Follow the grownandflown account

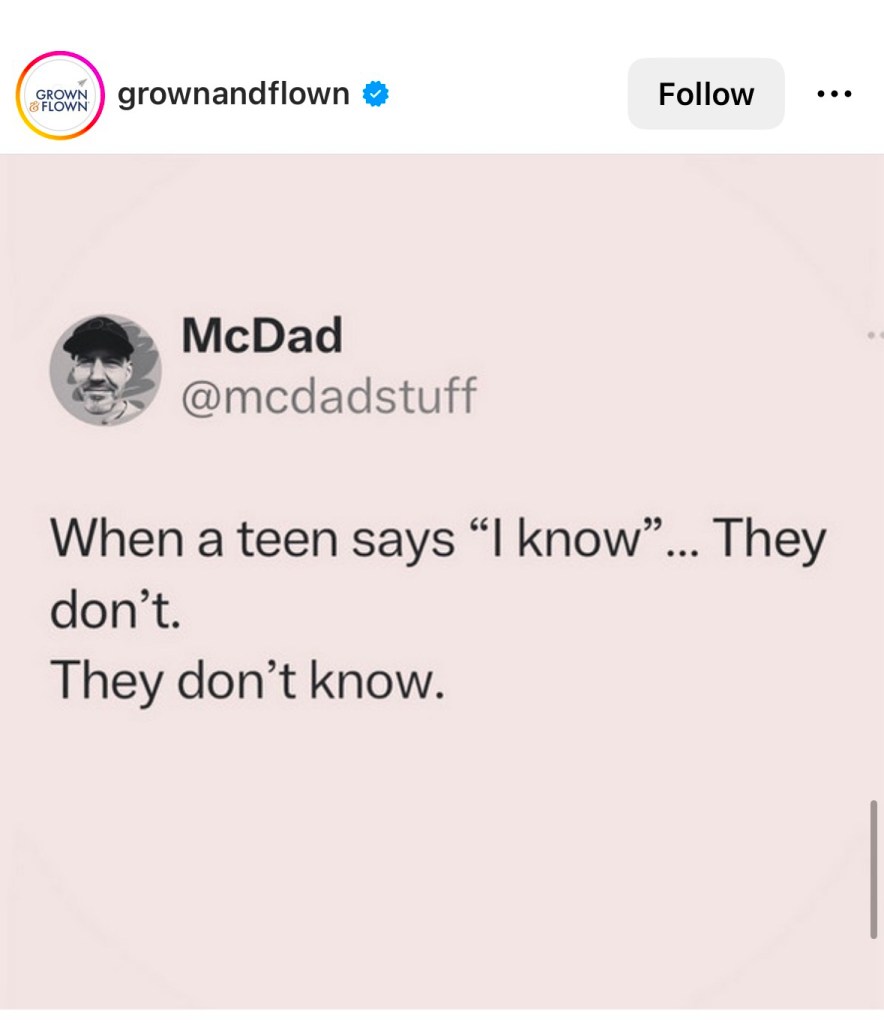point(706,94)
